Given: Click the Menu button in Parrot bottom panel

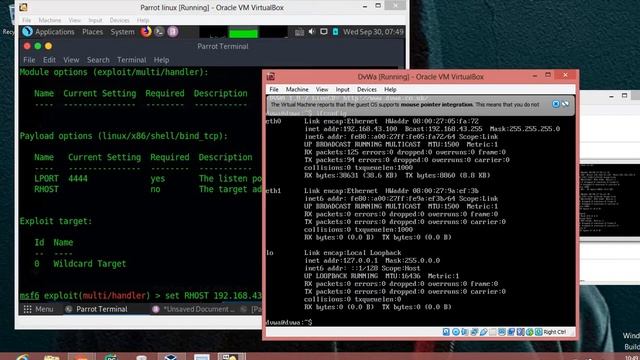Looking at the screenshot, I should tap(38, 309).
